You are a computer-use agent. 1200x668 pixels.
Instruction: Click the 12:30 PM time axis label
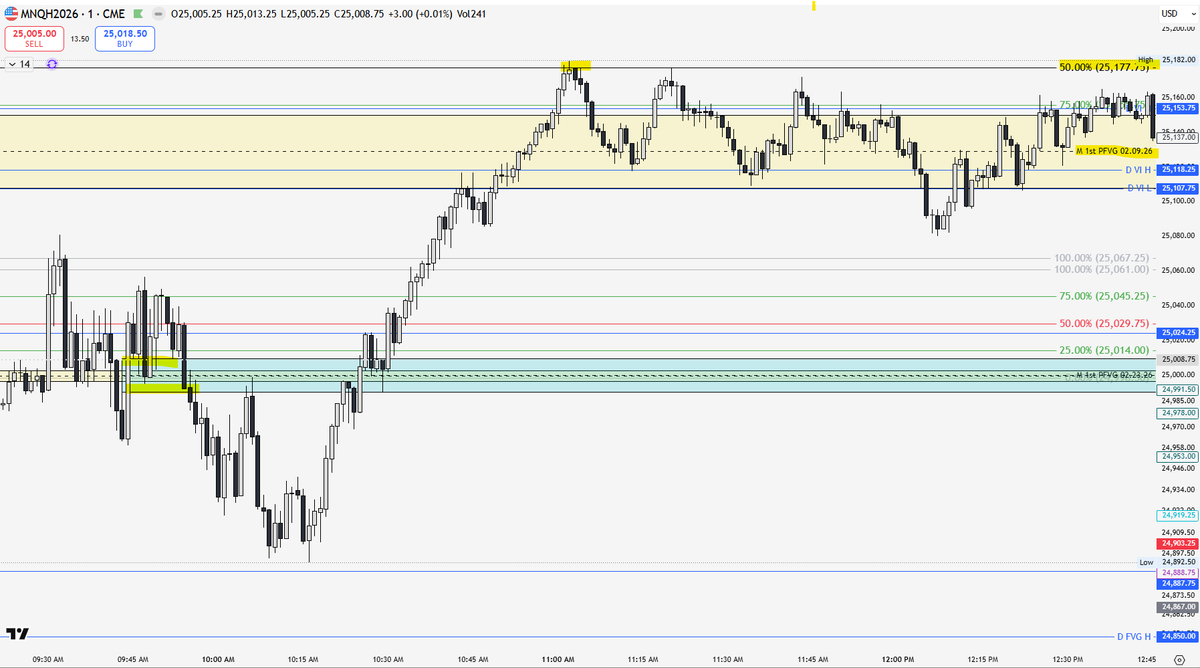click(1068, 660)
